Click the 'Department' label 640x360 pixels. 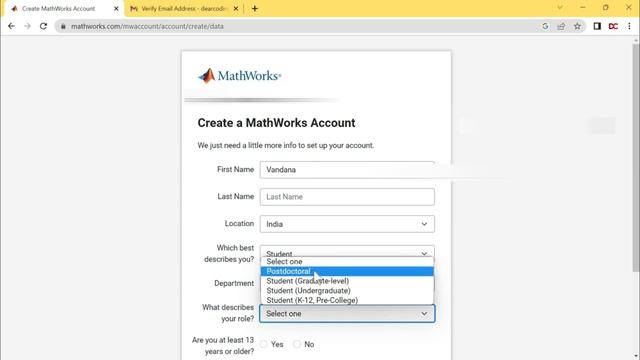tap(234, 283)
